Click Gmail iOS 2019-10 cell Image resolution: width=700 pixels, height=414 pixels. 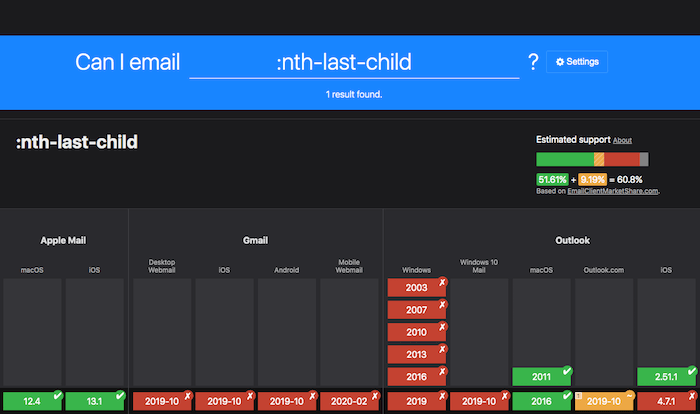225,401
